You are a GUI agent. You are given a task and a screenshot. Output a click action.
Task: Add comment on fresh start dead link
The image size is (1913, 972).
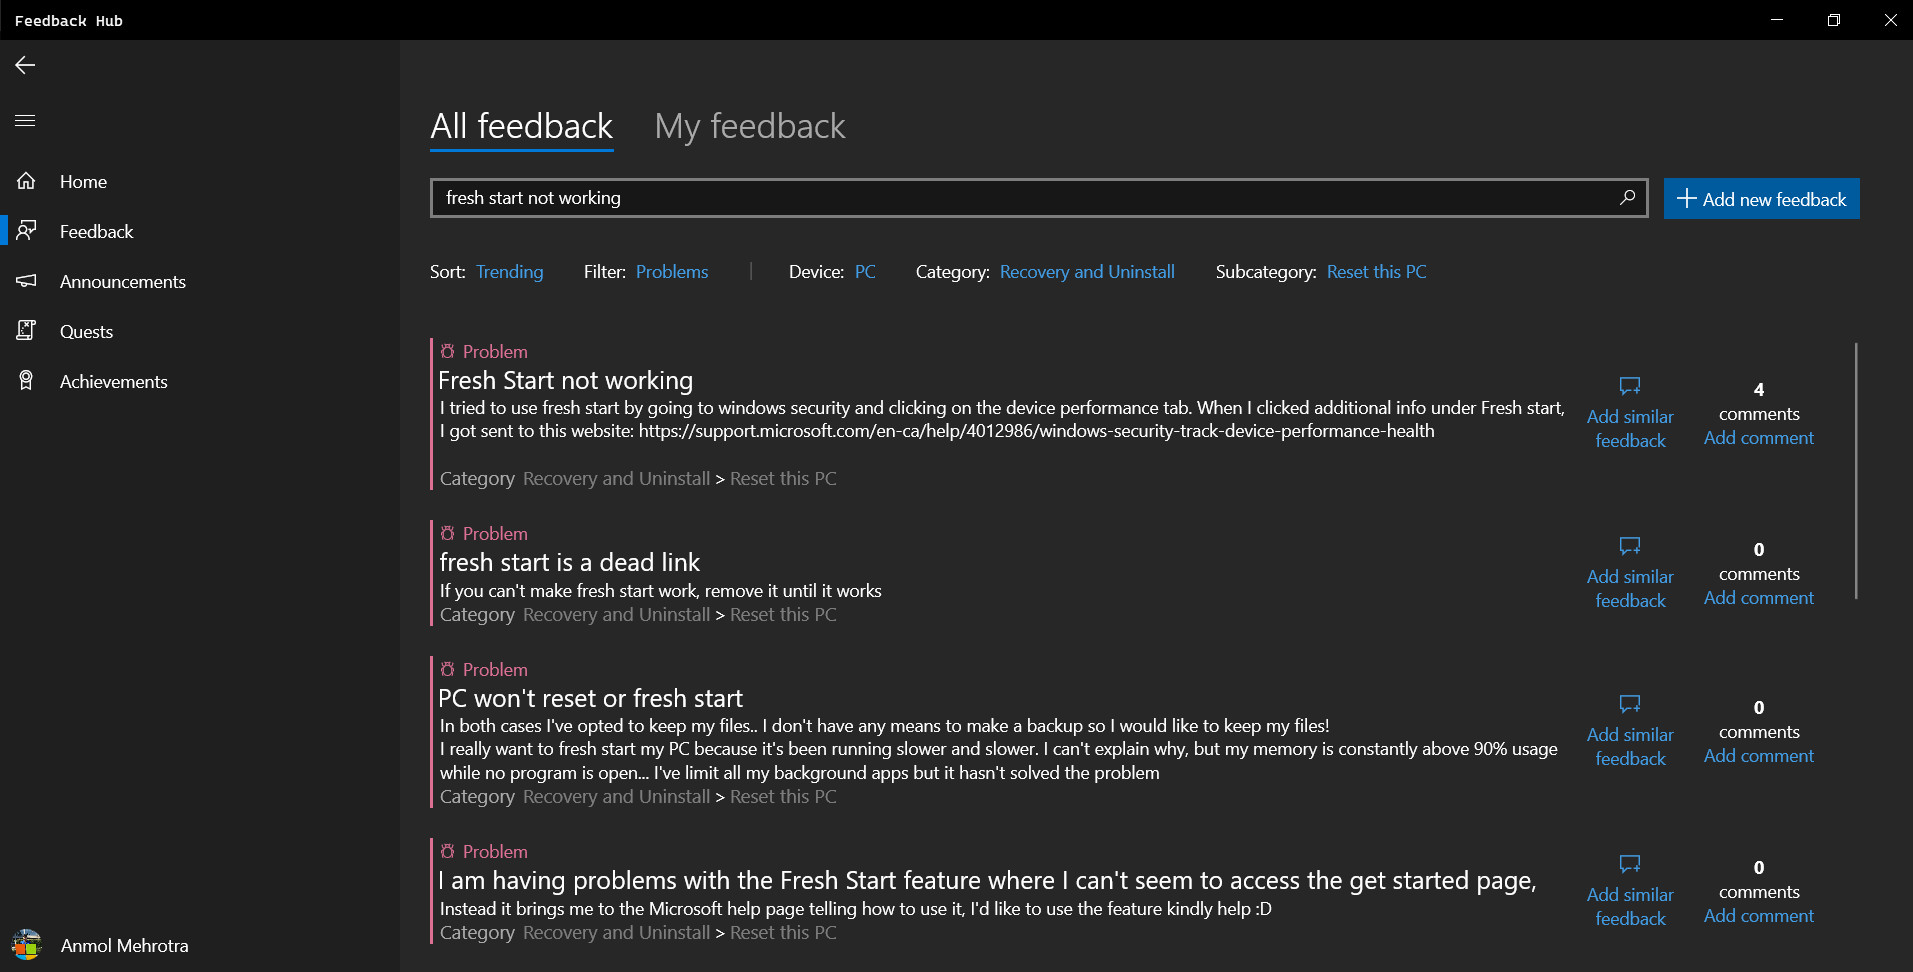(1758, 598)
